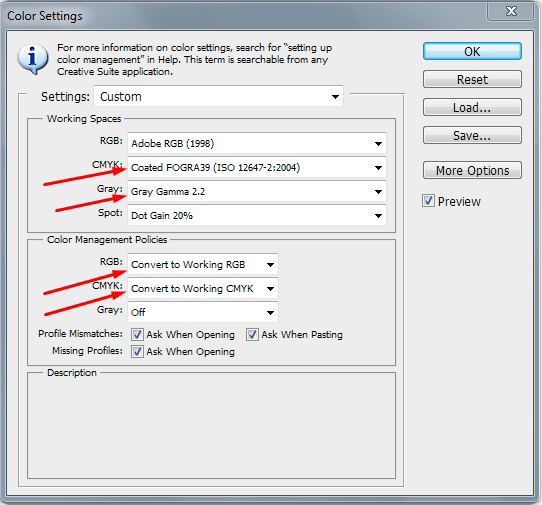Viewport: 542px width, 505px height.
Task: Show More Options
Action: [x=472, y=170]
